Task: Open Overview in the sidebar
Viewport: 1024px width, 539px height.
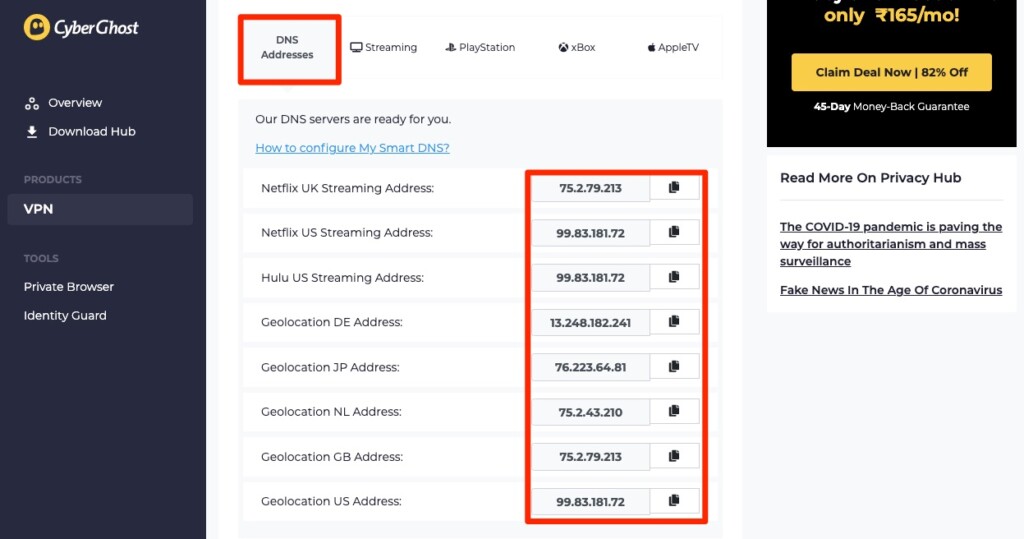Action: point(63,103)
